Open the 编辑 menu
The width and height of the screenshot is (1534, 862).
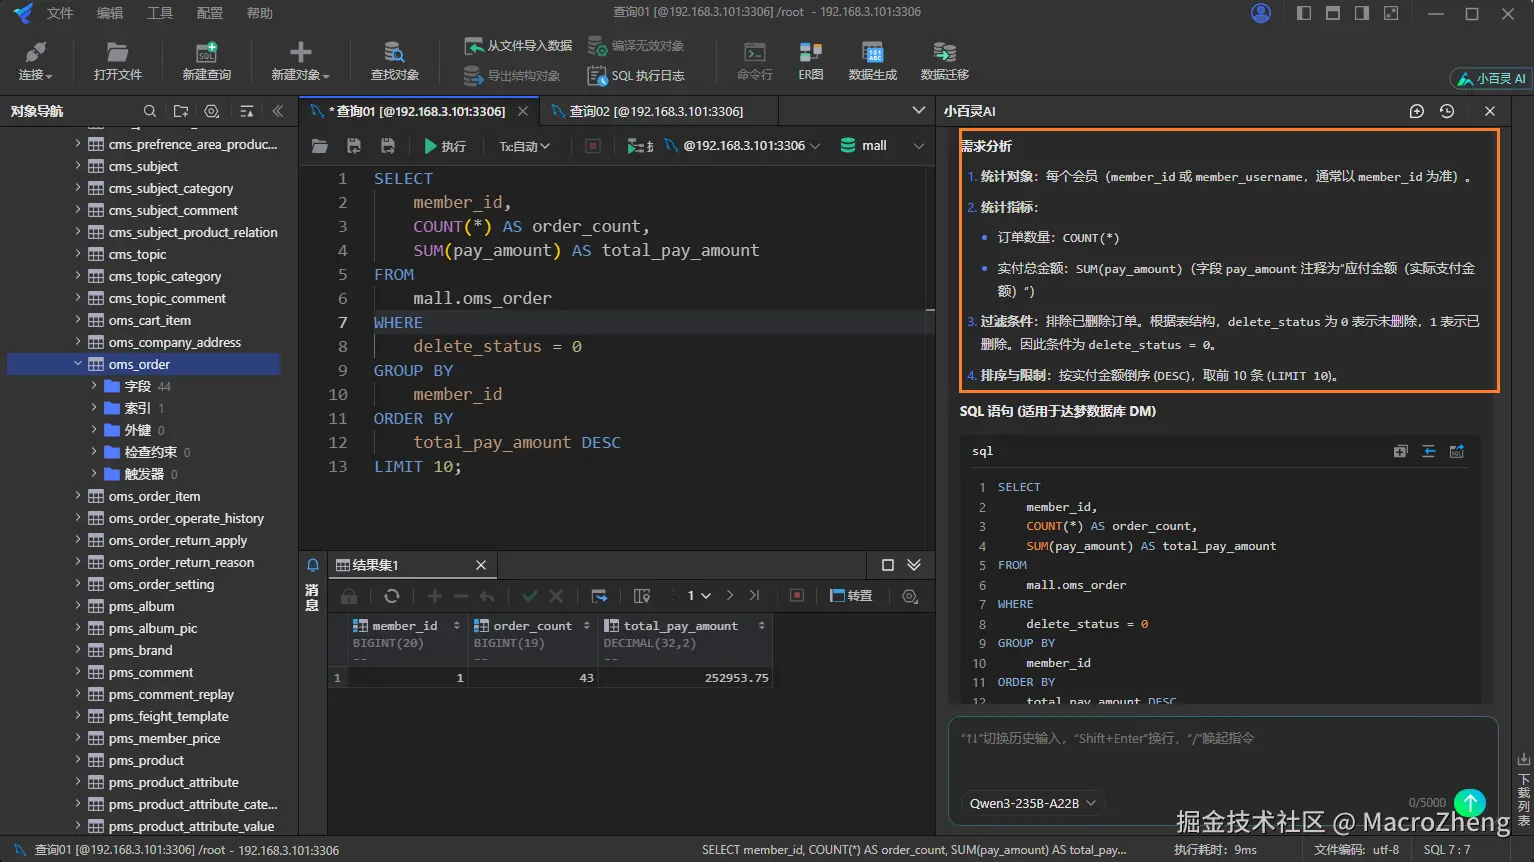[110, 13]
